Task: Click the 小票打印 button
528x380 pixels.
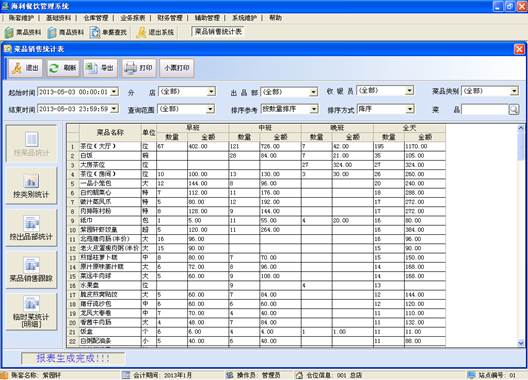Action: 177,68
